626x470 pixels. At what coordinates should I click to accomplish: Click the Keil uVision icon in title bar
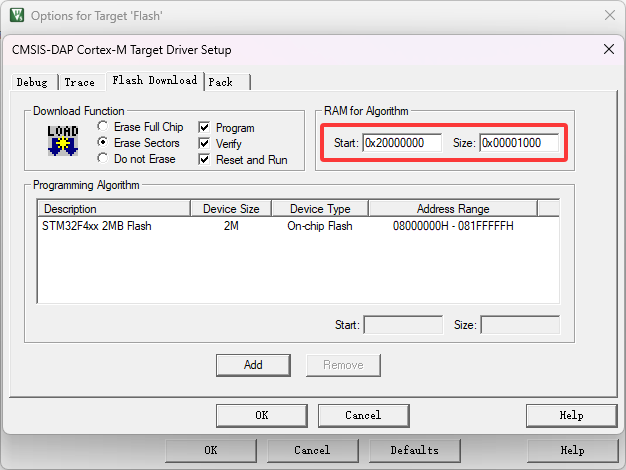coord(17,16)
